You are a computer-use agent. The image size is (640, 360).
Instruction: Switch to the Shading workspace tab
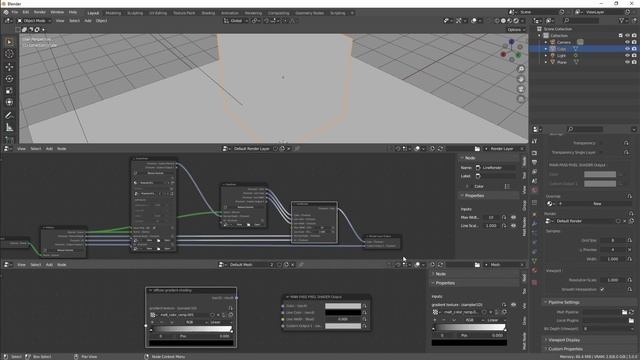pyautogui.click(x=208, y=13)
